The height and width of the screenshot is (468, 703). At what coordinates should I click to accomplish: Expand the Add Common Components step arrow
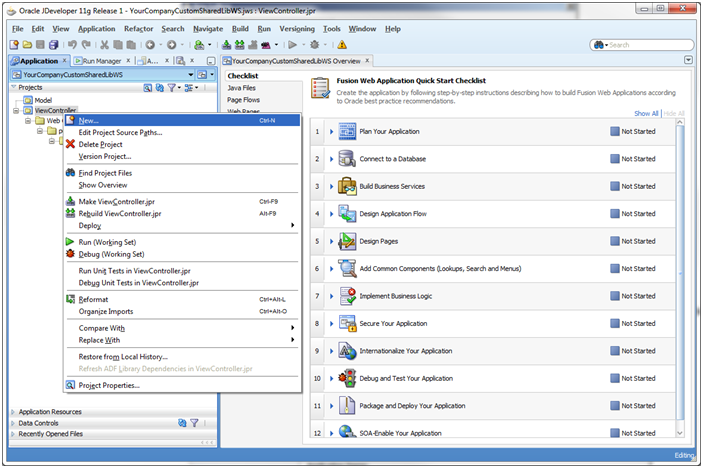[x=331, y=269]
